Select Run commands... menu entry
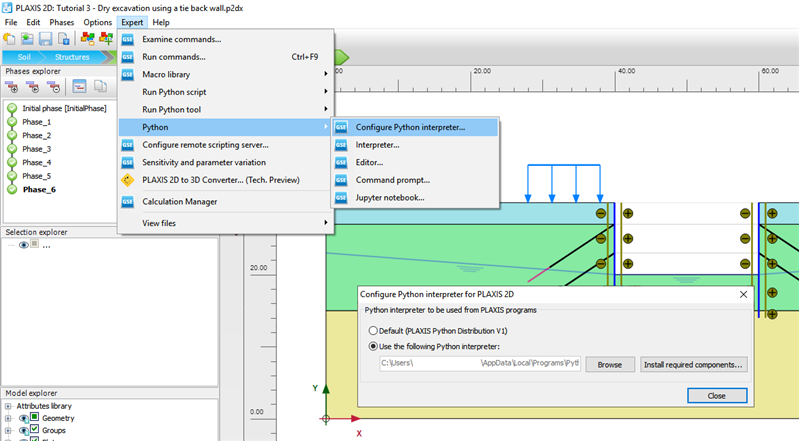This screenshot has width=799, height=441. coord(226,57)
